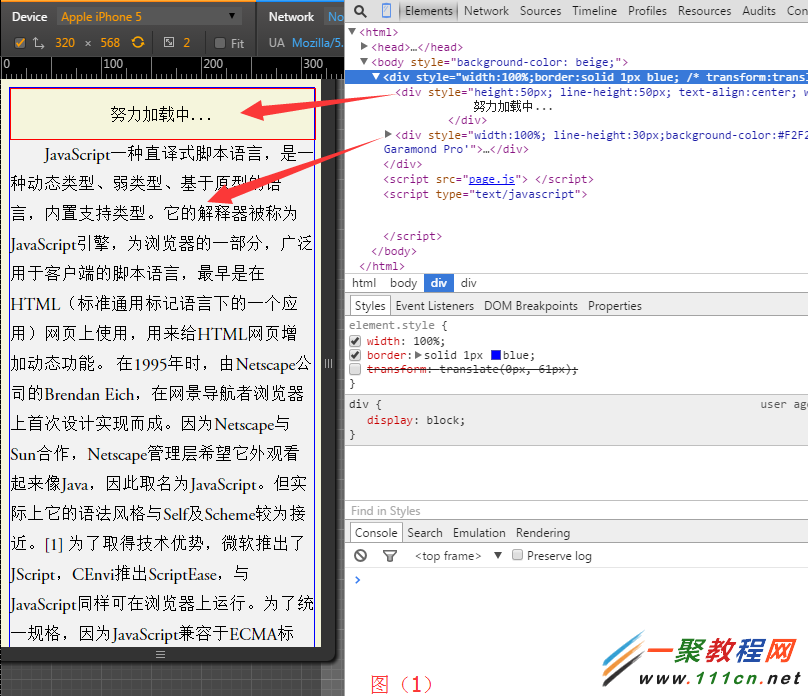Open the Audits panel tab
This screenshot has height=696, width=808.
[x=759, y=11]
